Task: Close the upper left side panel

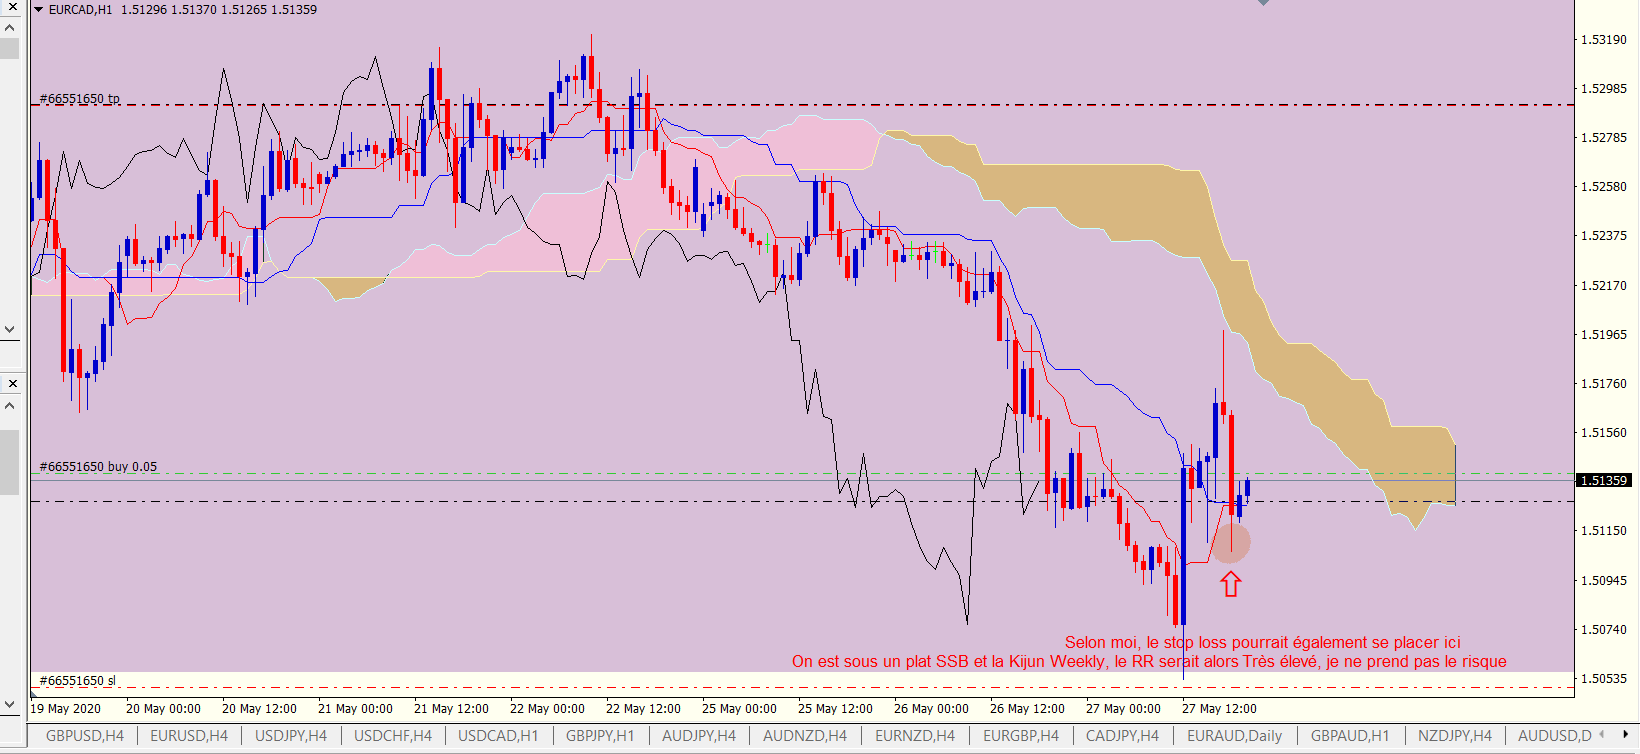Action: click(12, 7)
